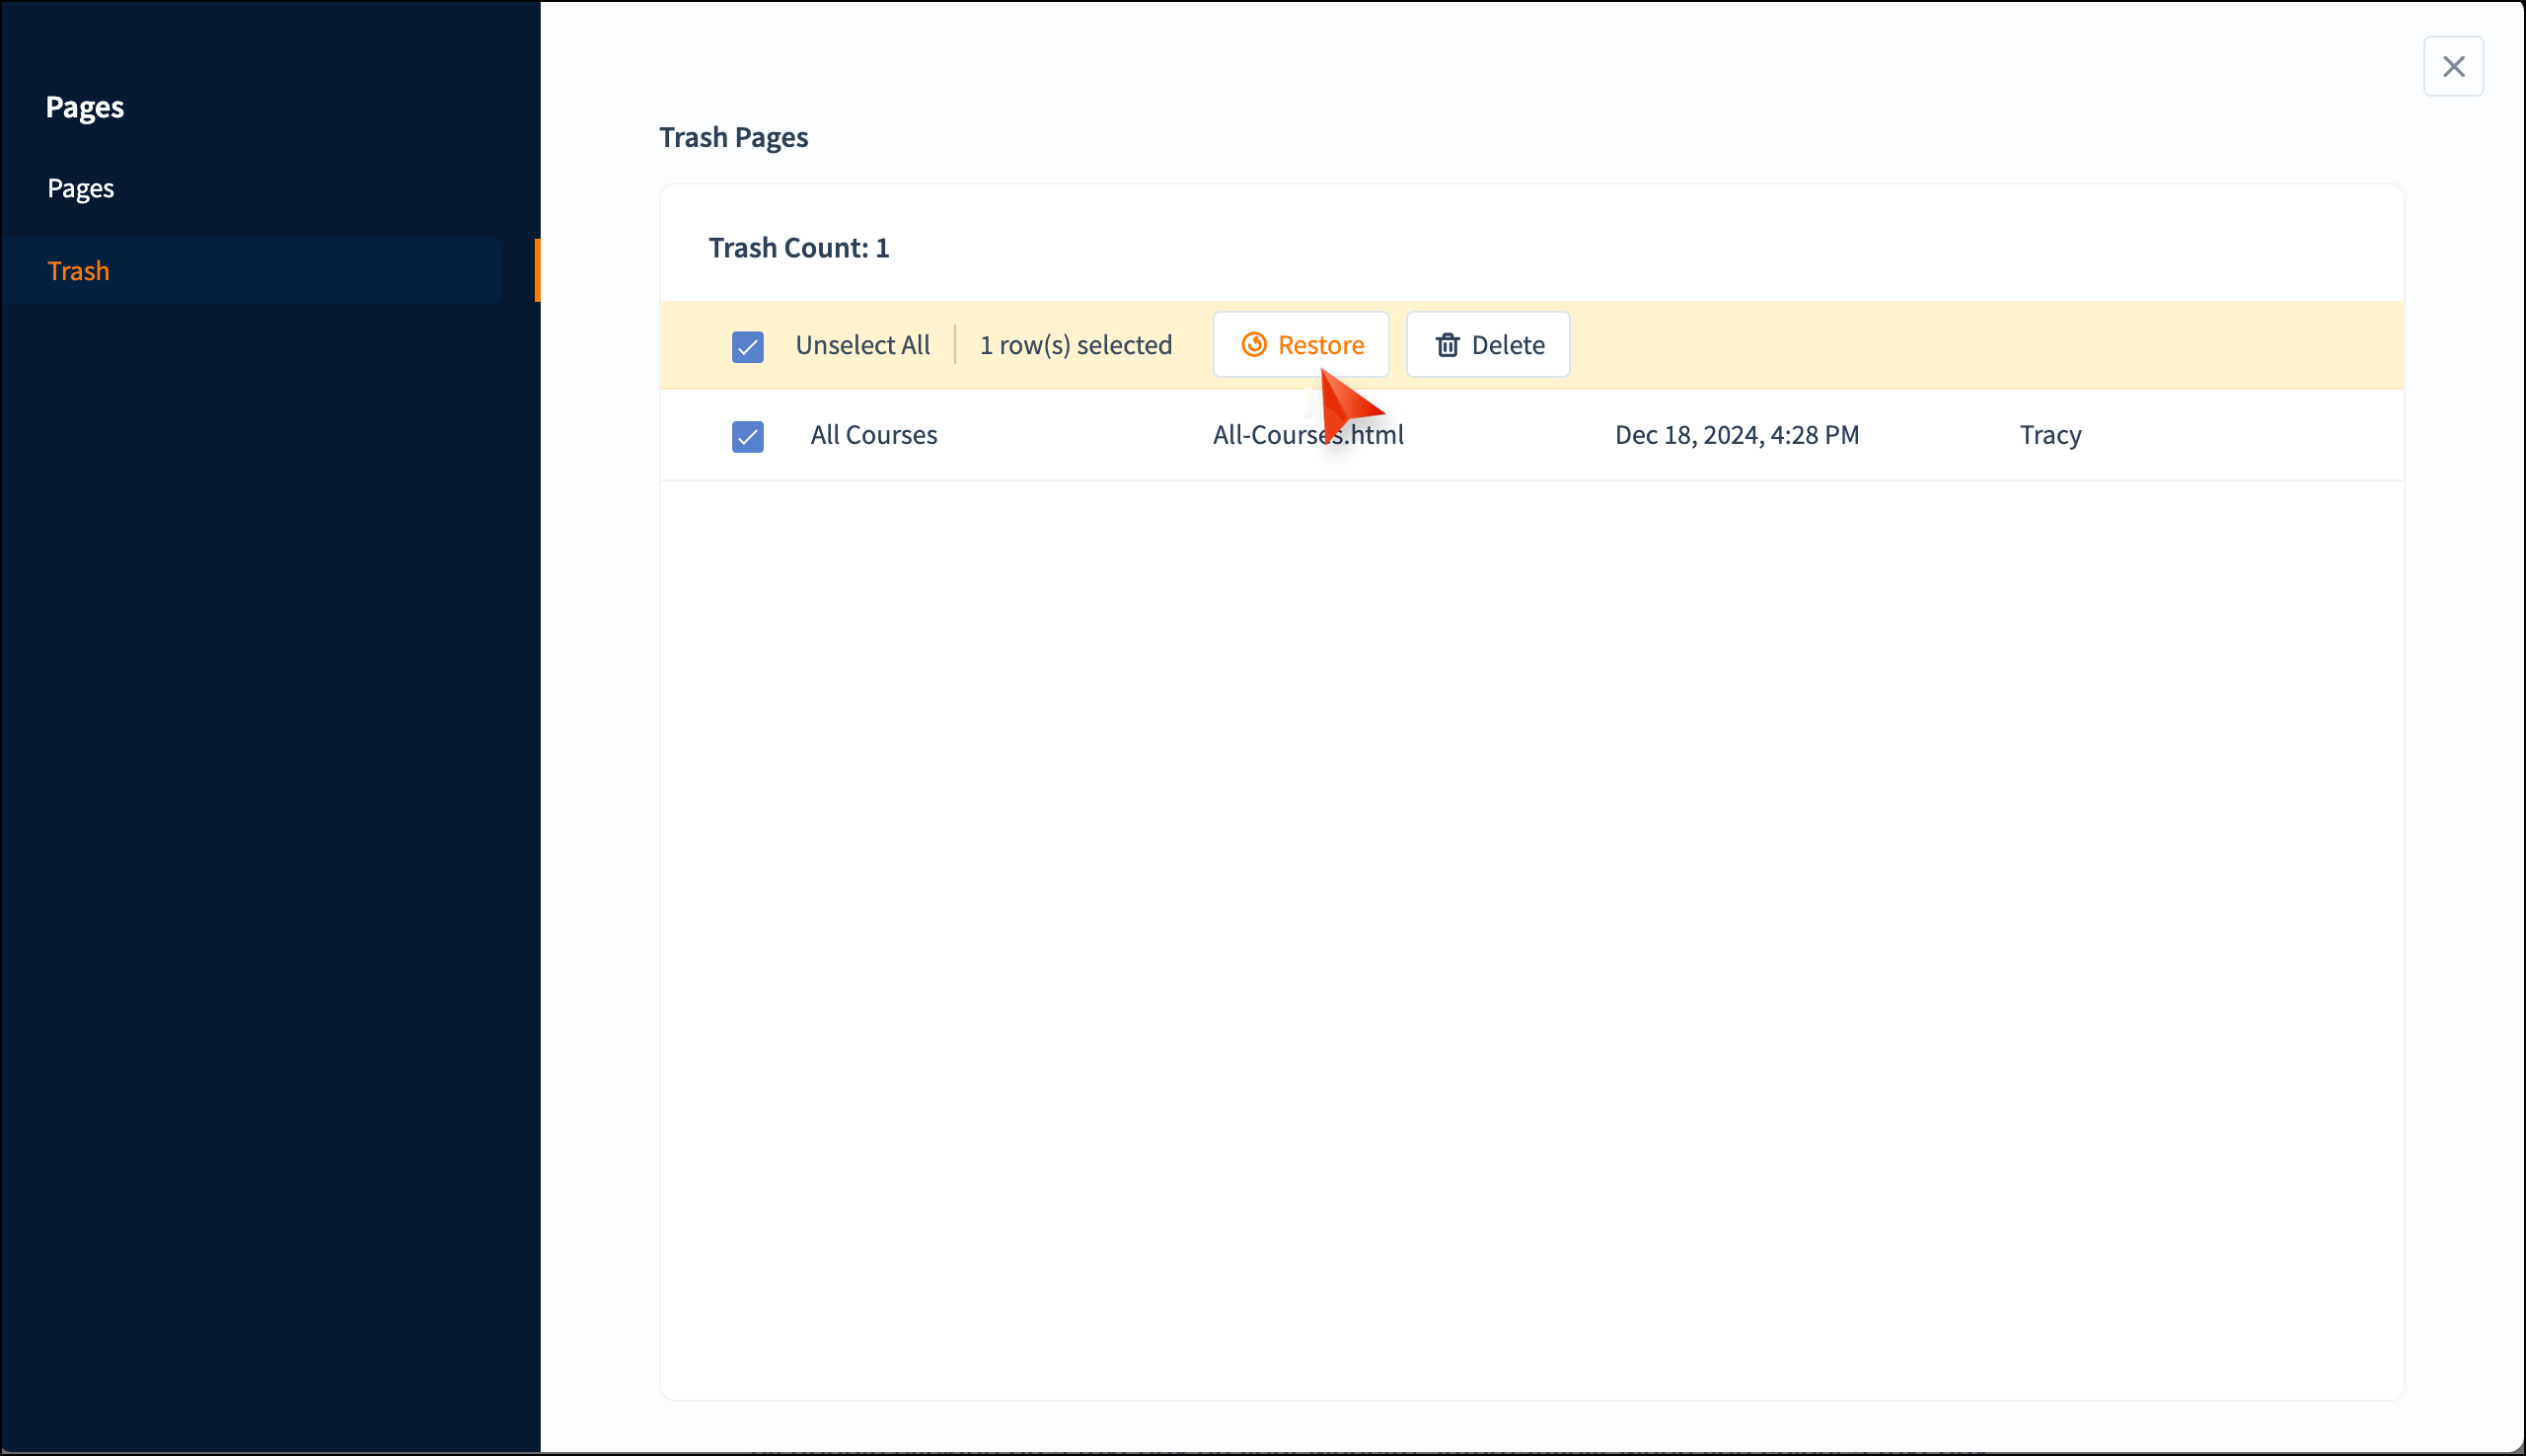This screenshot has width=2526, height=1456.
Task: Select the Trash sidebar item
Action: 79,271
